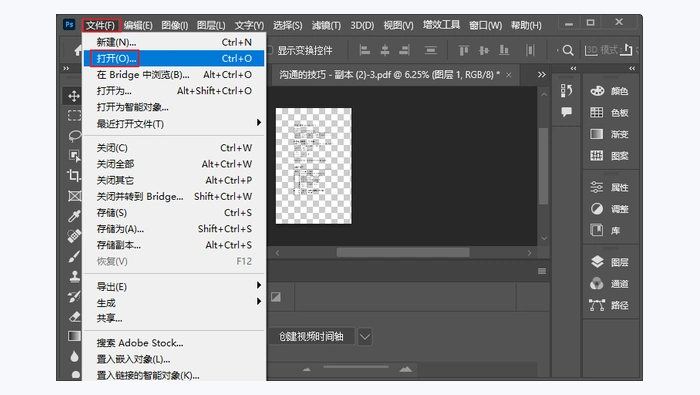The width and height of the screenshot is (700, 395).
Task: Click the Search magnifier icon
Action: (568, 50)
